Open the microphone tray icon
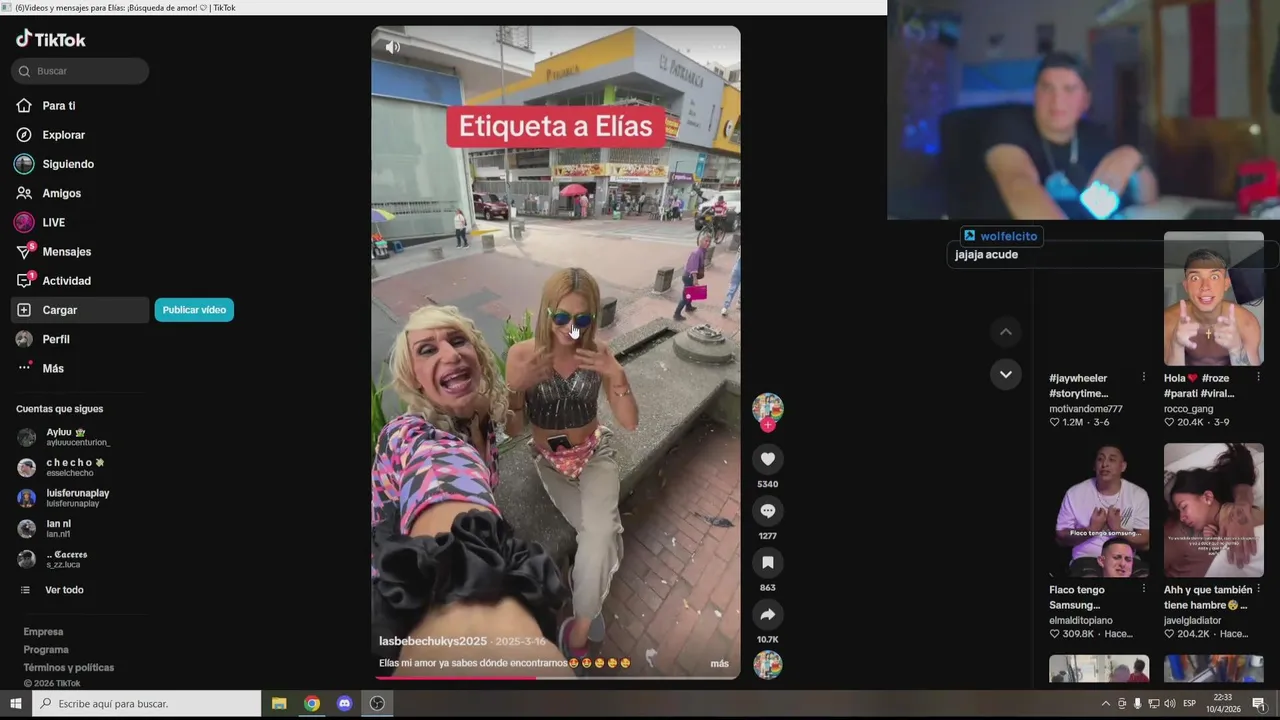The width and height of the screenshot is (1280, 720). pyautogui.click(x=1137, y=704)
